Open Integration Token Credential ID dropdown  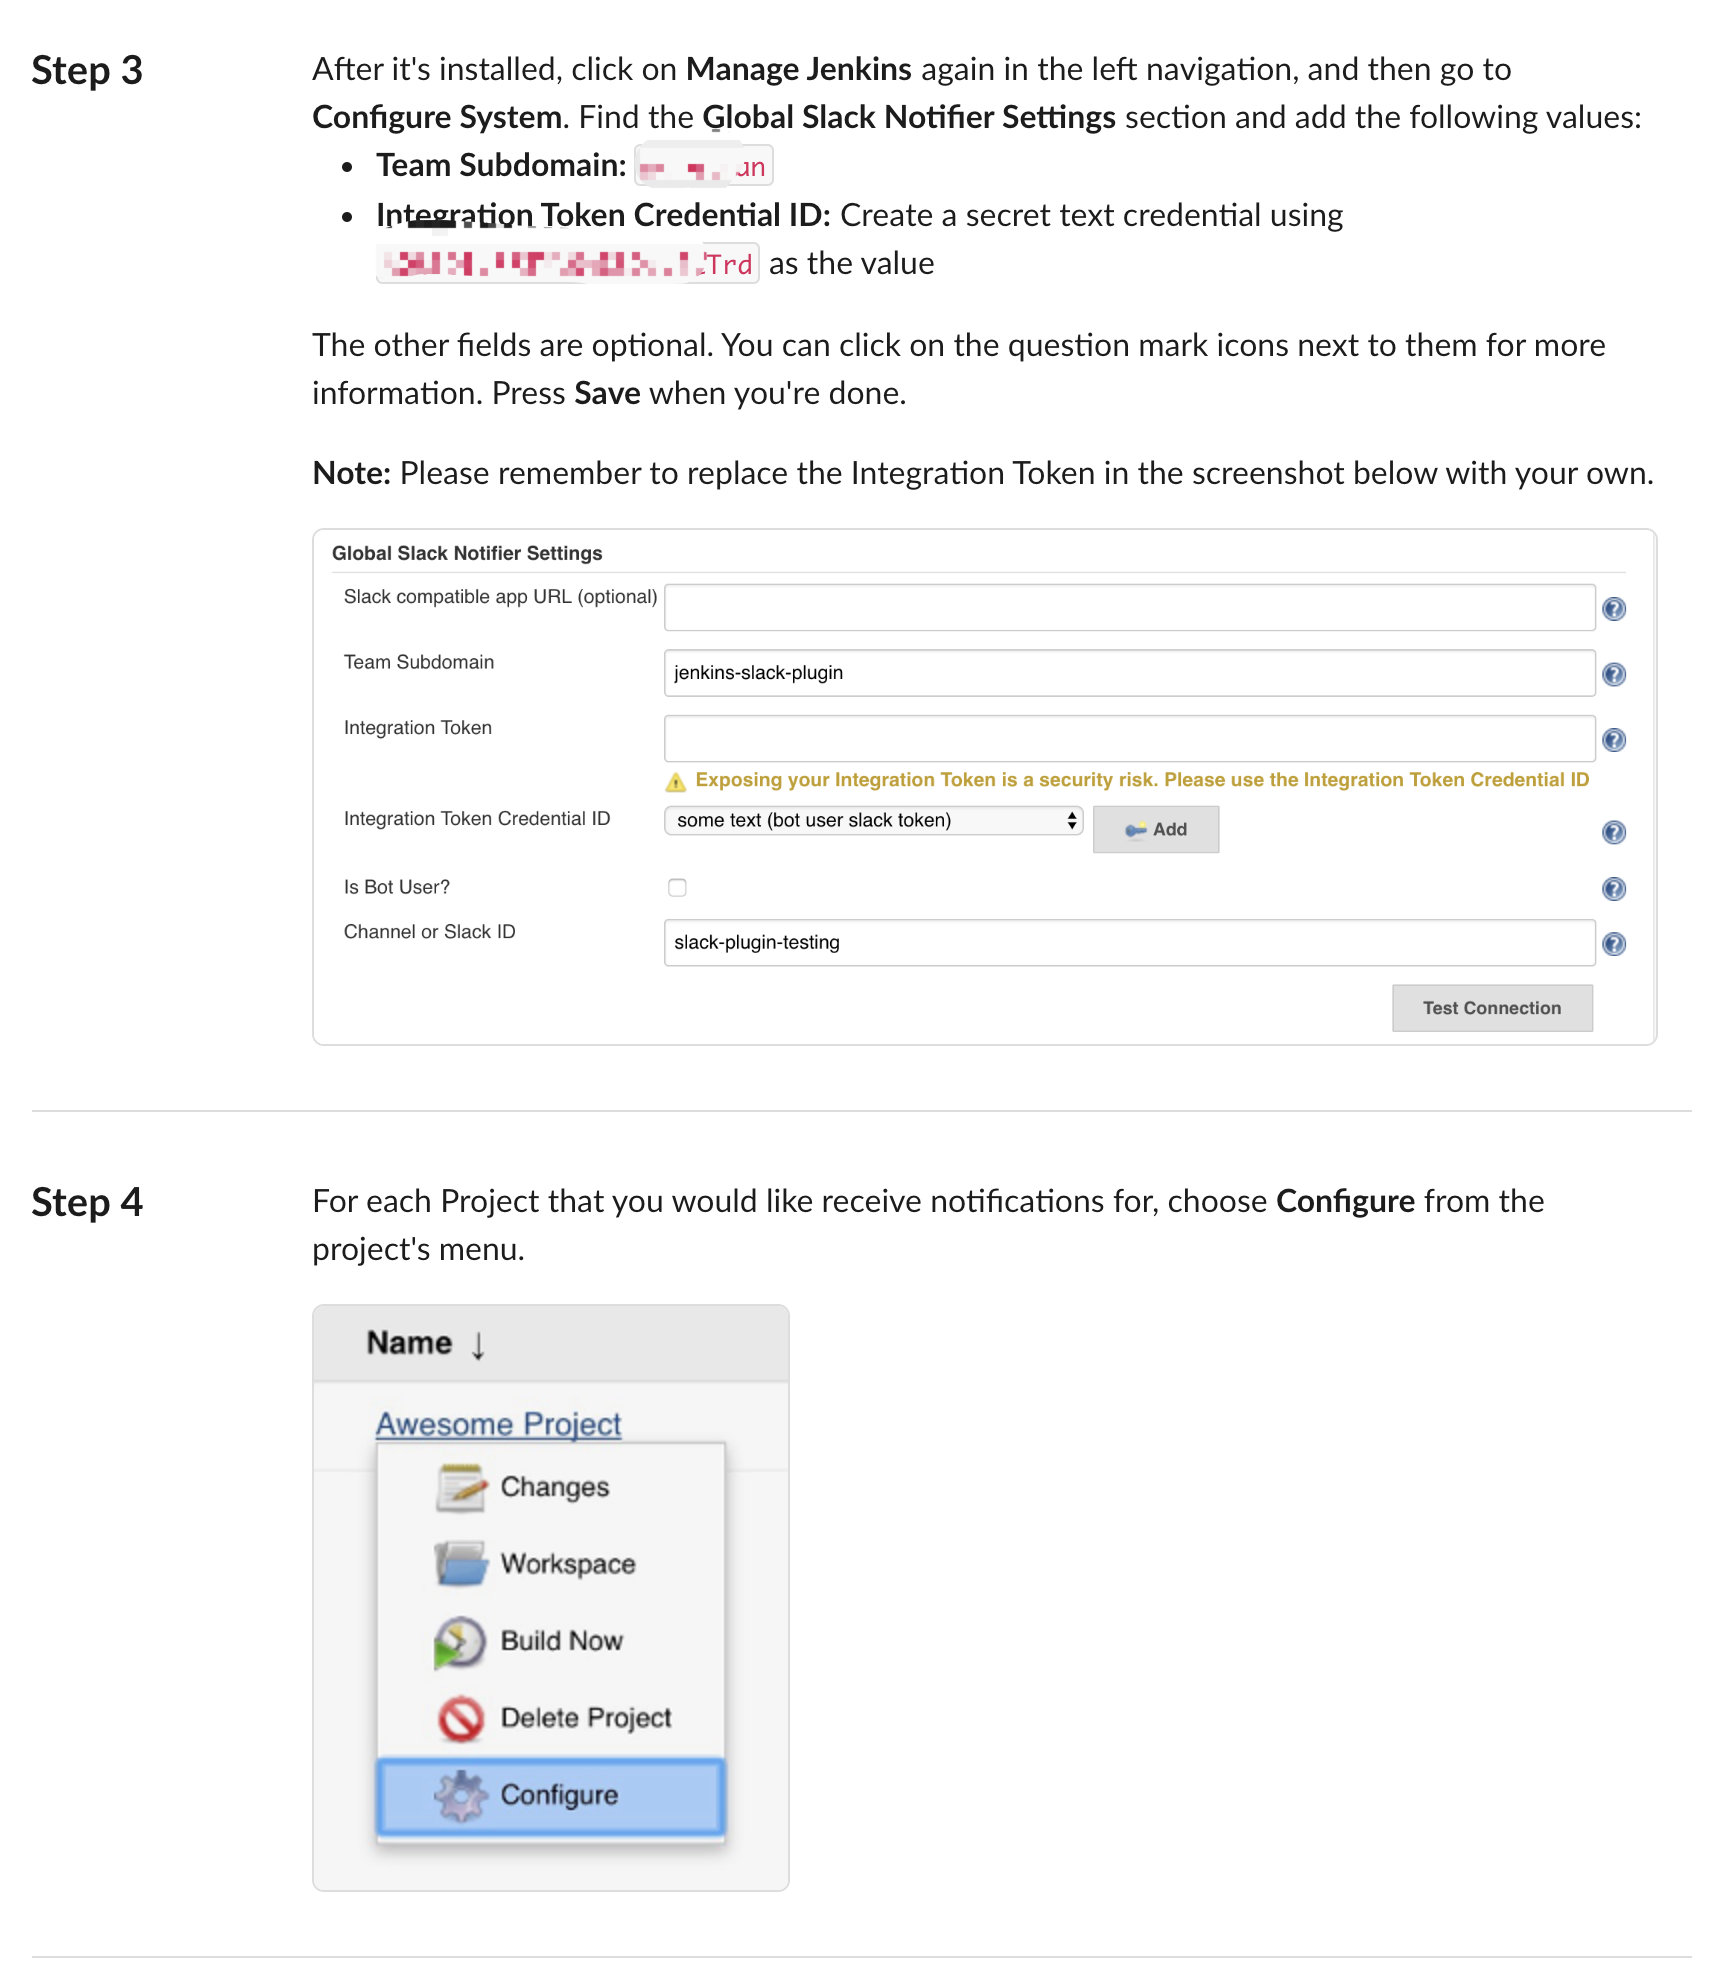point(873,821)
